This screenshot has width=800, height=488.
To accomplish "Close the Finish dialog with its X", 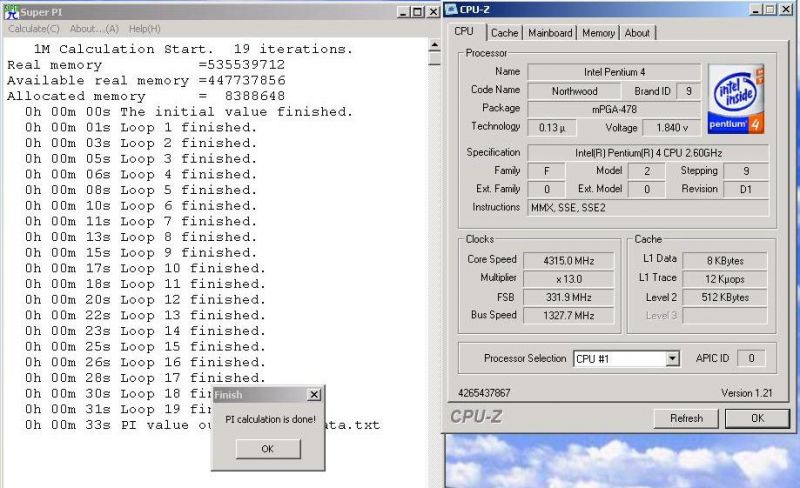I will click(314, 395).
